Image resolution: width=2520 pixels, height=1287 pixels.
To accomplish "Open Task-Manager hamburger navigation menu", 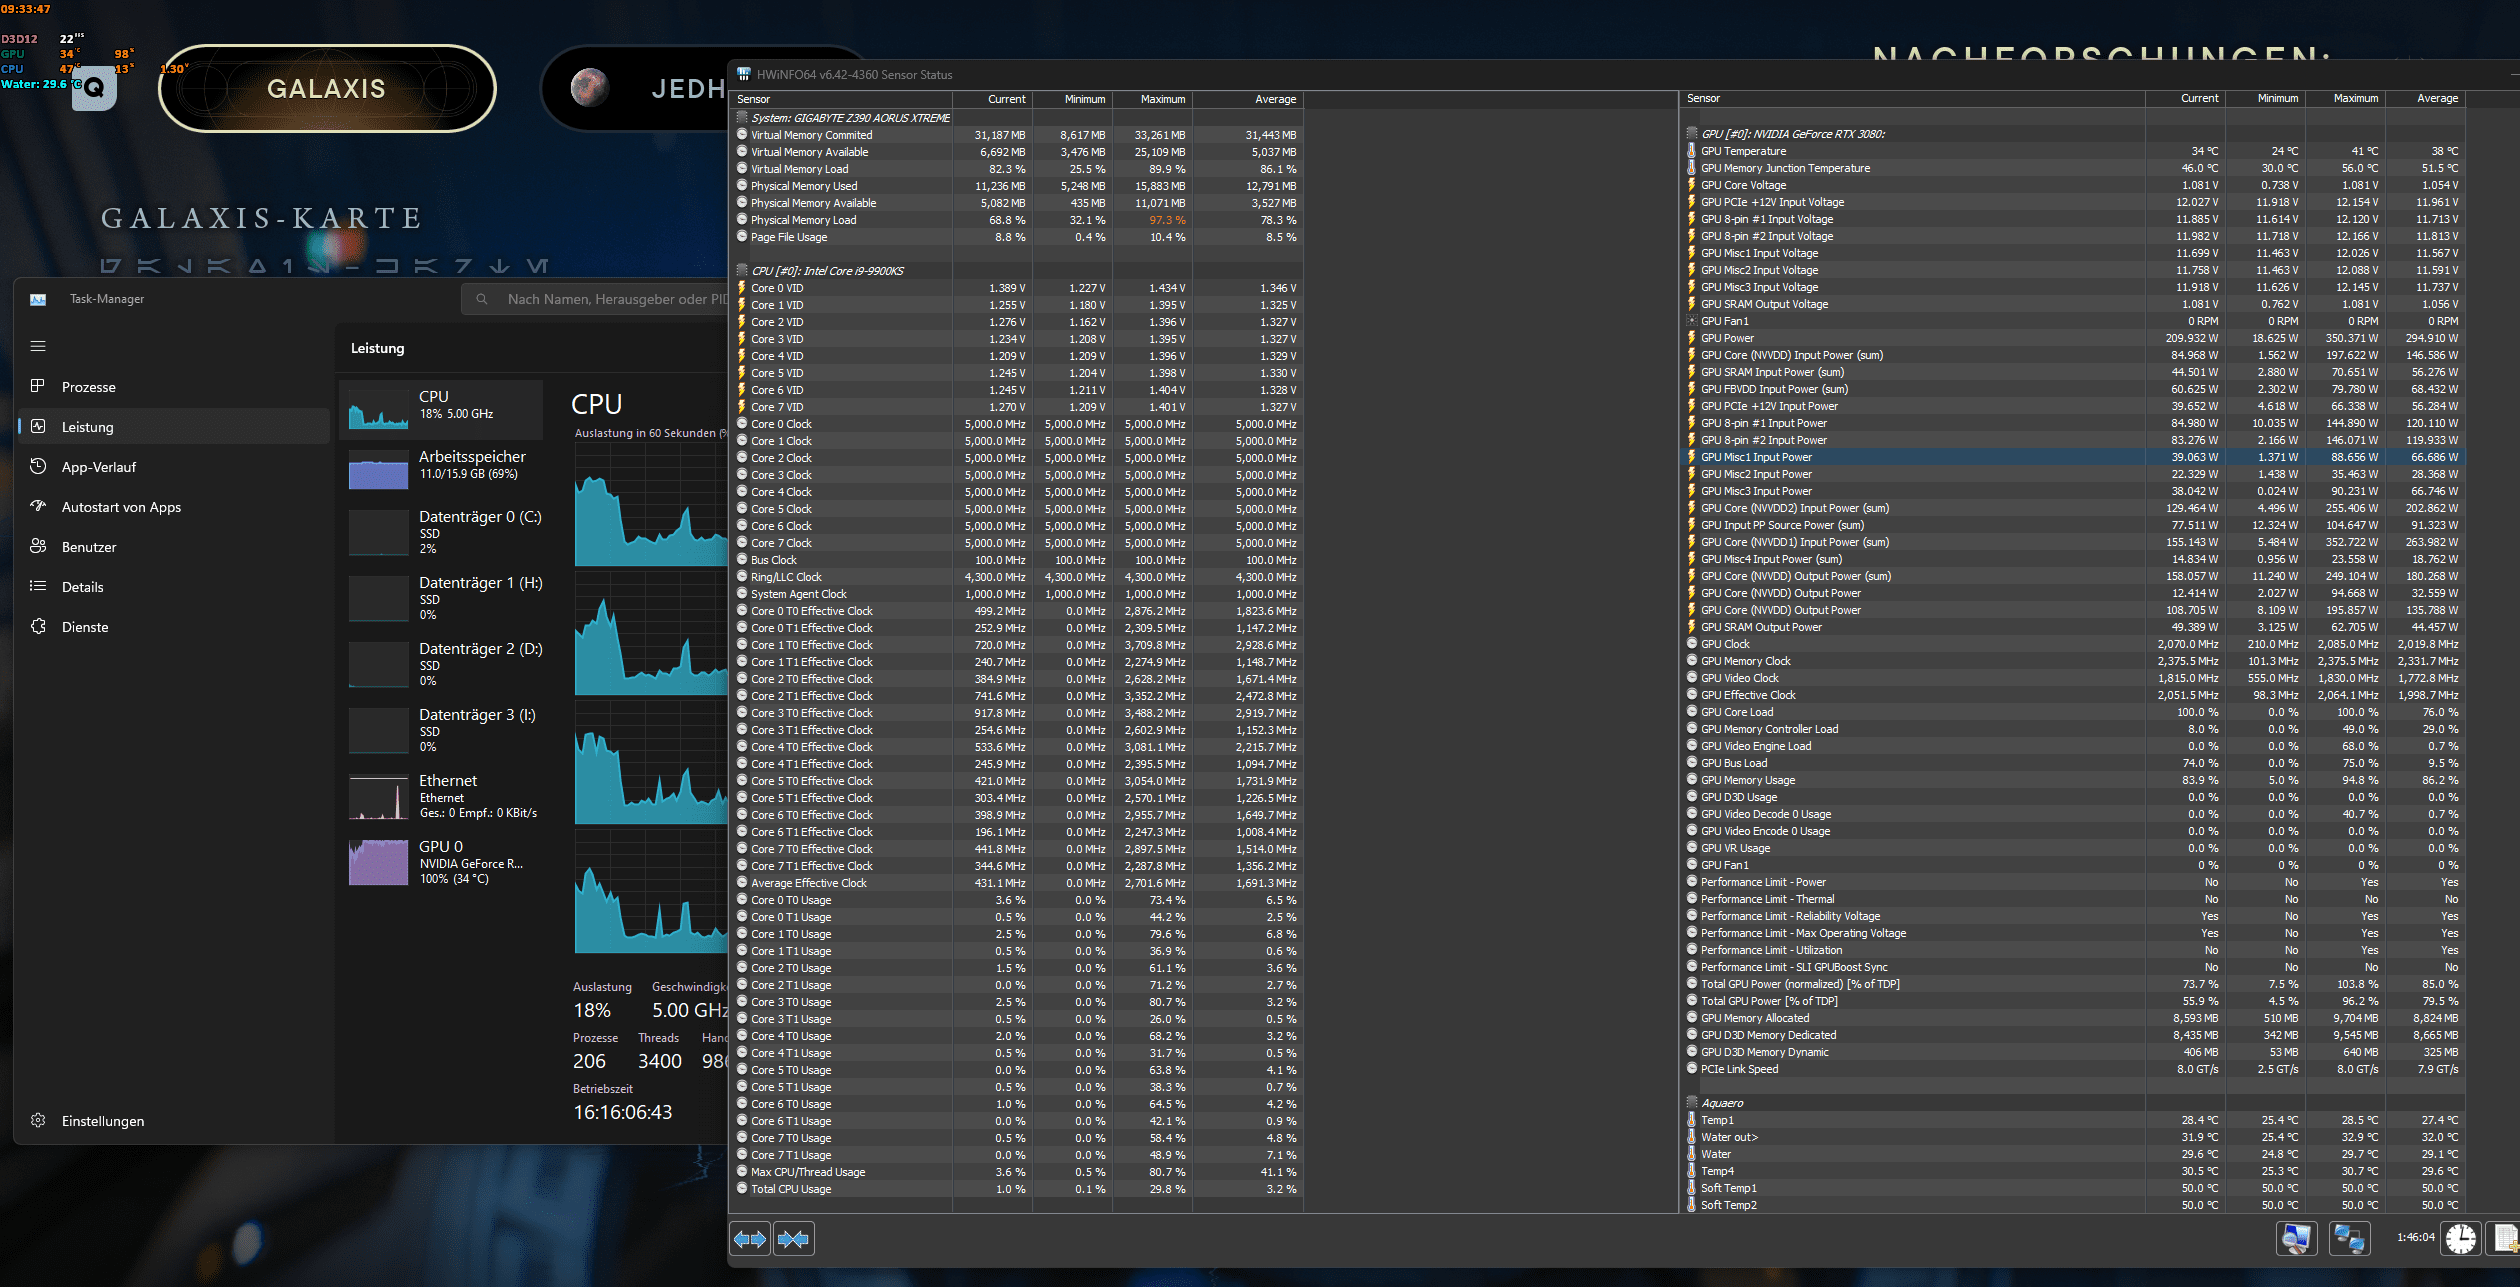I will [38, 346].
